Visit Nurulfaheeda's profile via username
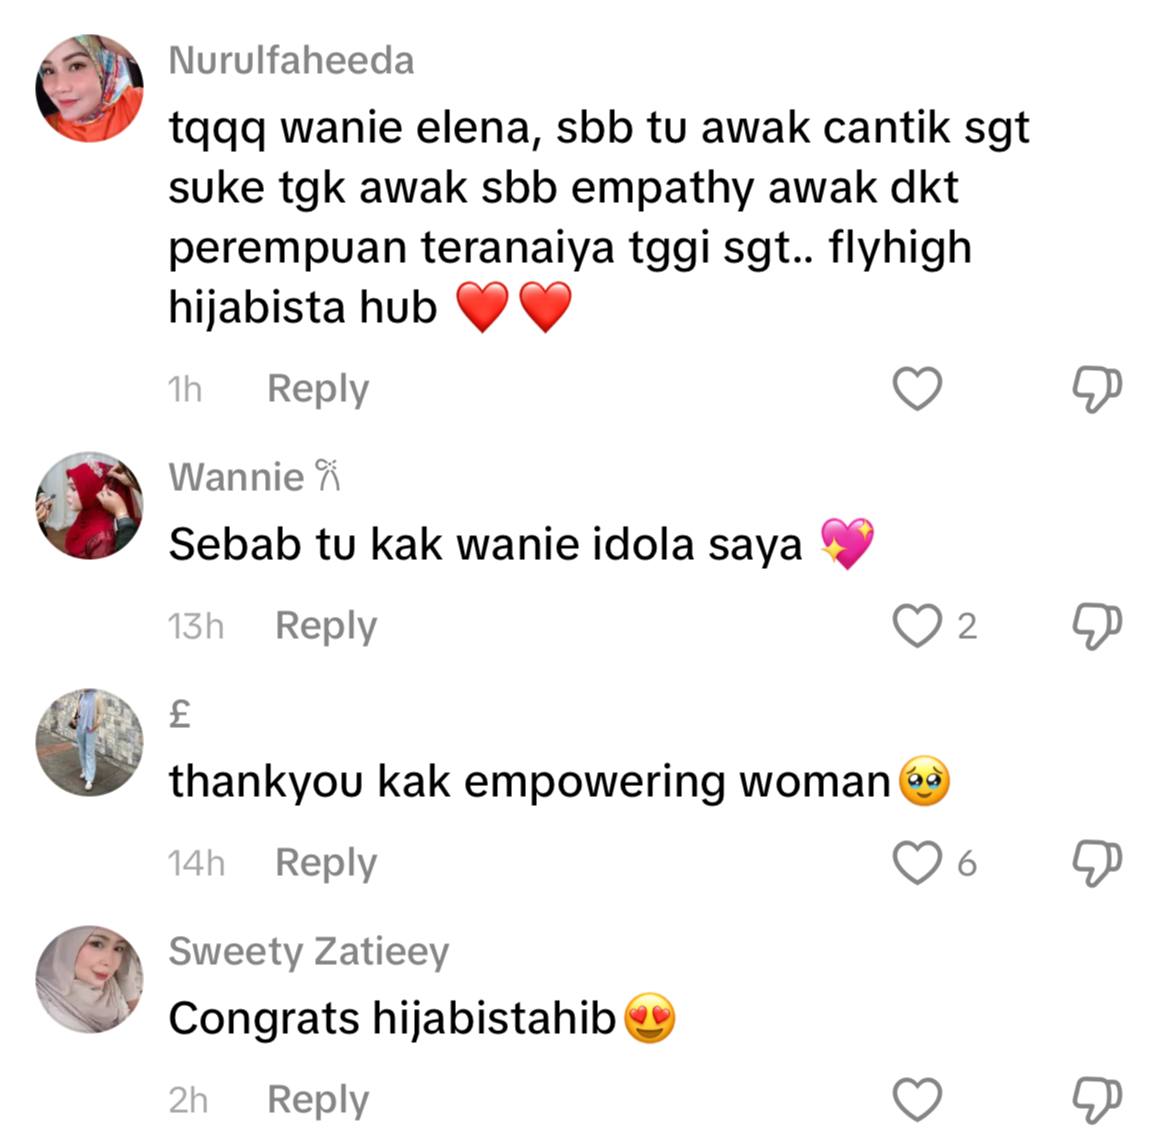Image resolution: width=1169 pixels, height=1141 pixels. click(292, 60)
